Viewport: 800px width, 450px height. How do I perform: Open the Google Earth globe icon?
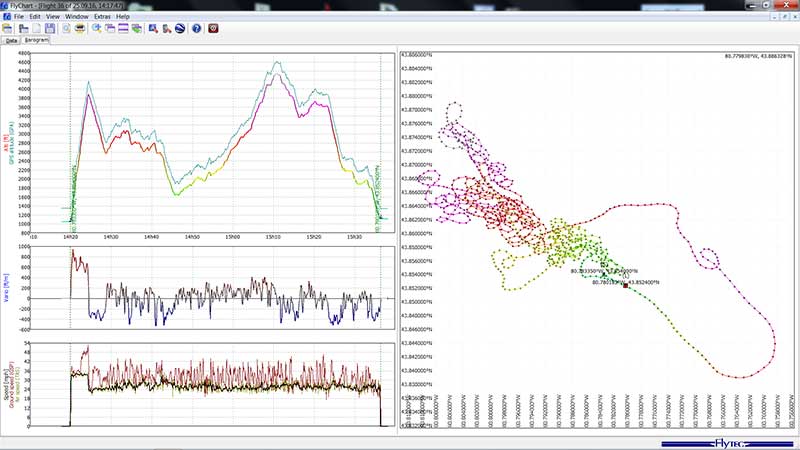(180, 28)
